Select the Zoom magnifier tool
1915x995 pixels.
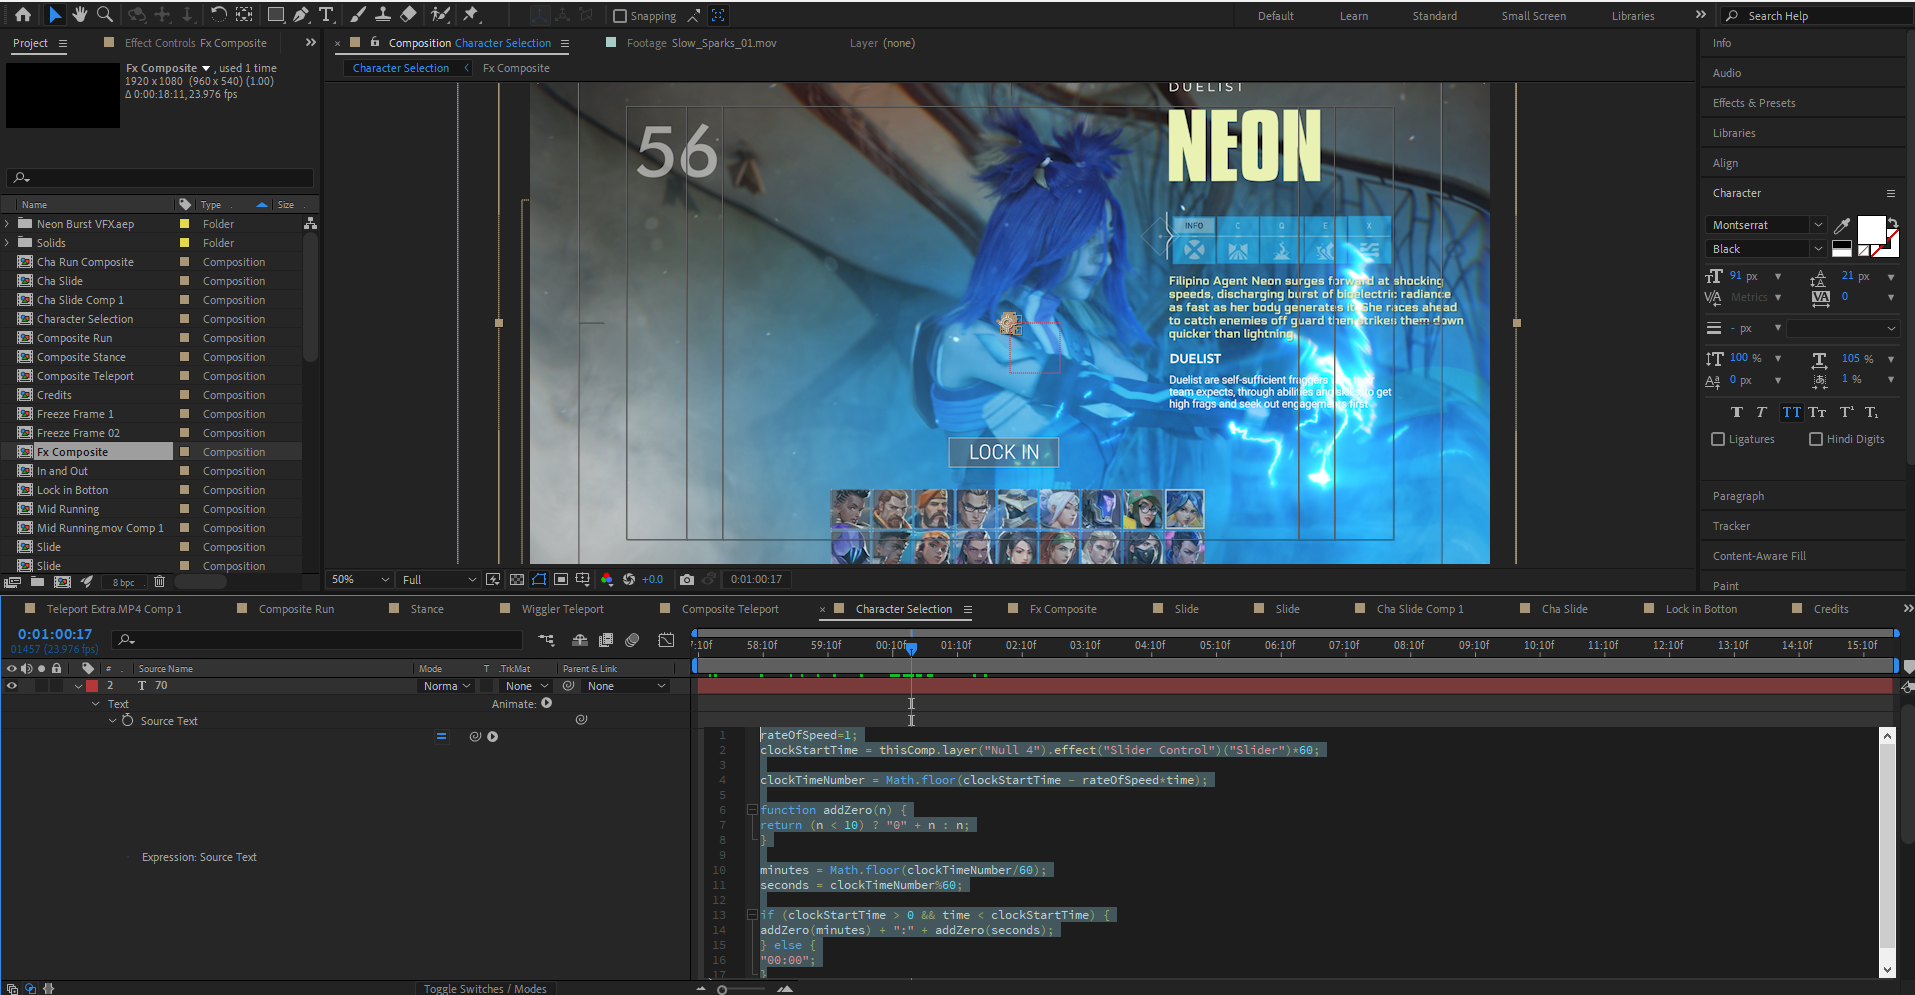[x=104, y=15]
